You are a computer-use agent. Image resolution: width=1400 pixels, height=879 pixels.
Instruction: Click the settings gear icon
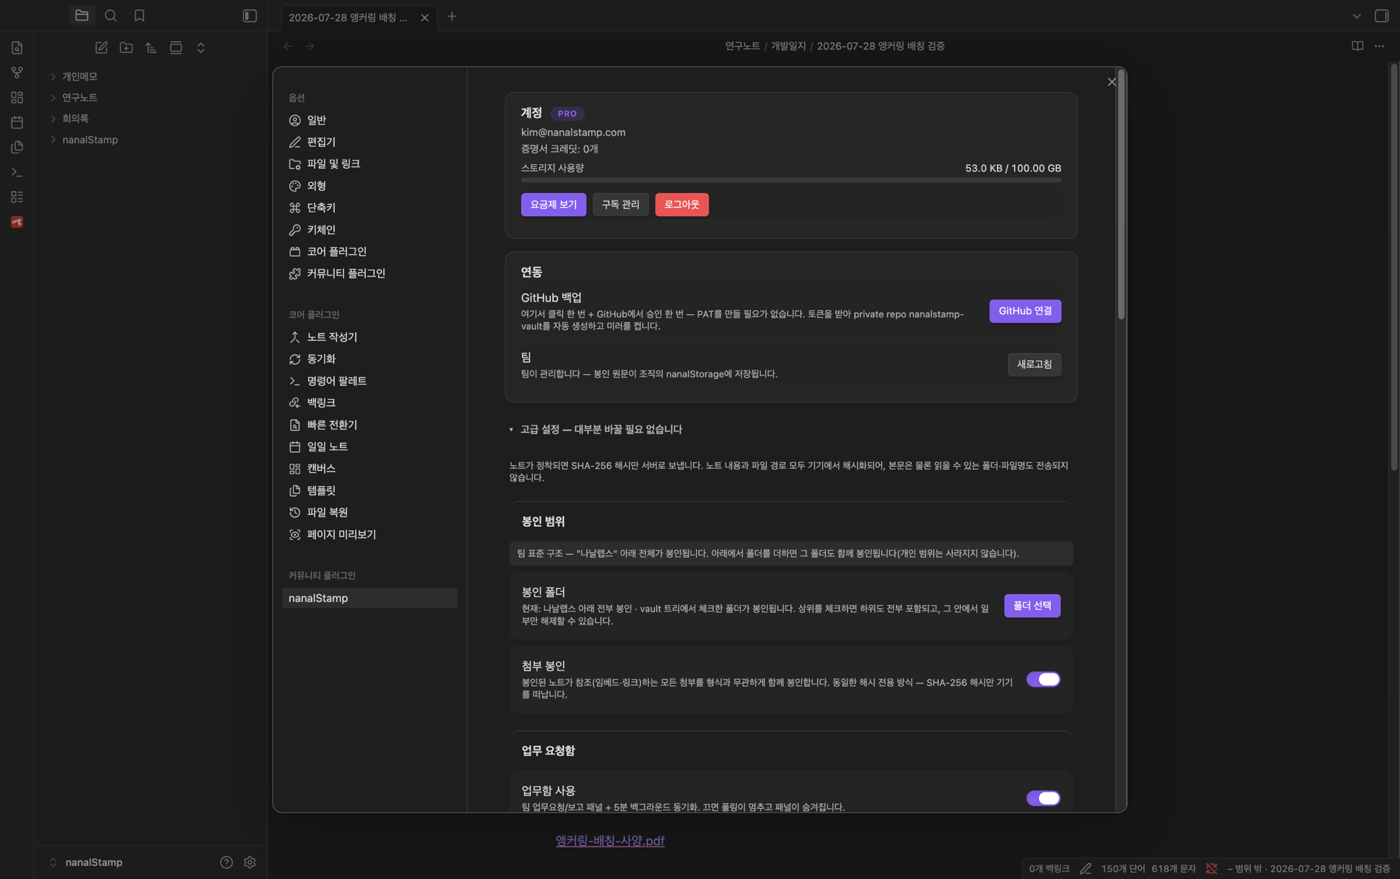click(250, 862)
